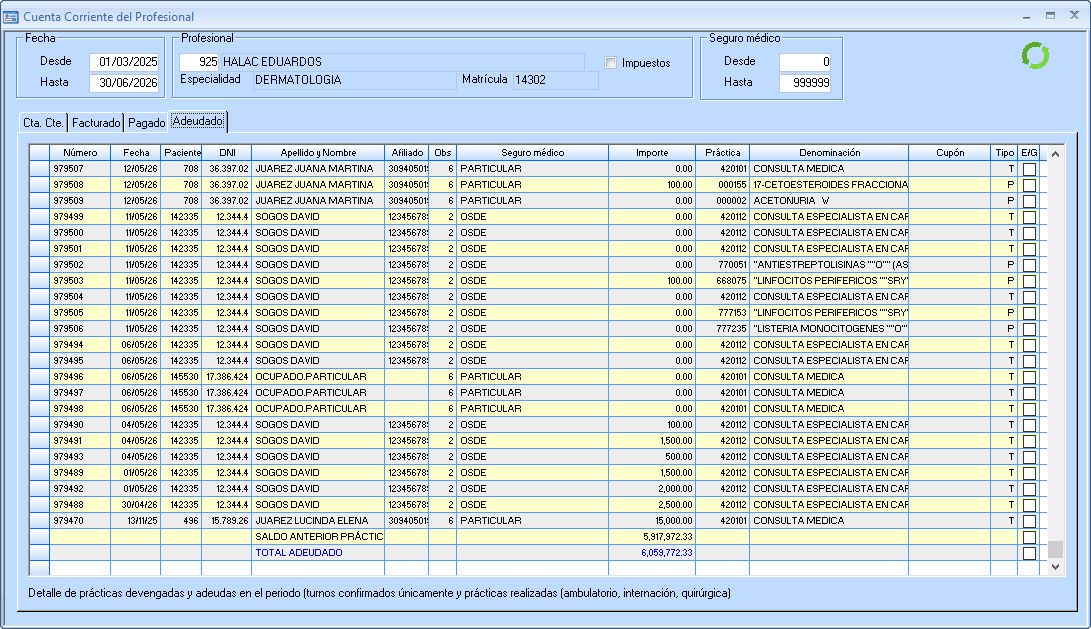Tick E/G checkbox for row 979496
The width and height of the screenshot is (1091, 629).
click(1029, 377)
